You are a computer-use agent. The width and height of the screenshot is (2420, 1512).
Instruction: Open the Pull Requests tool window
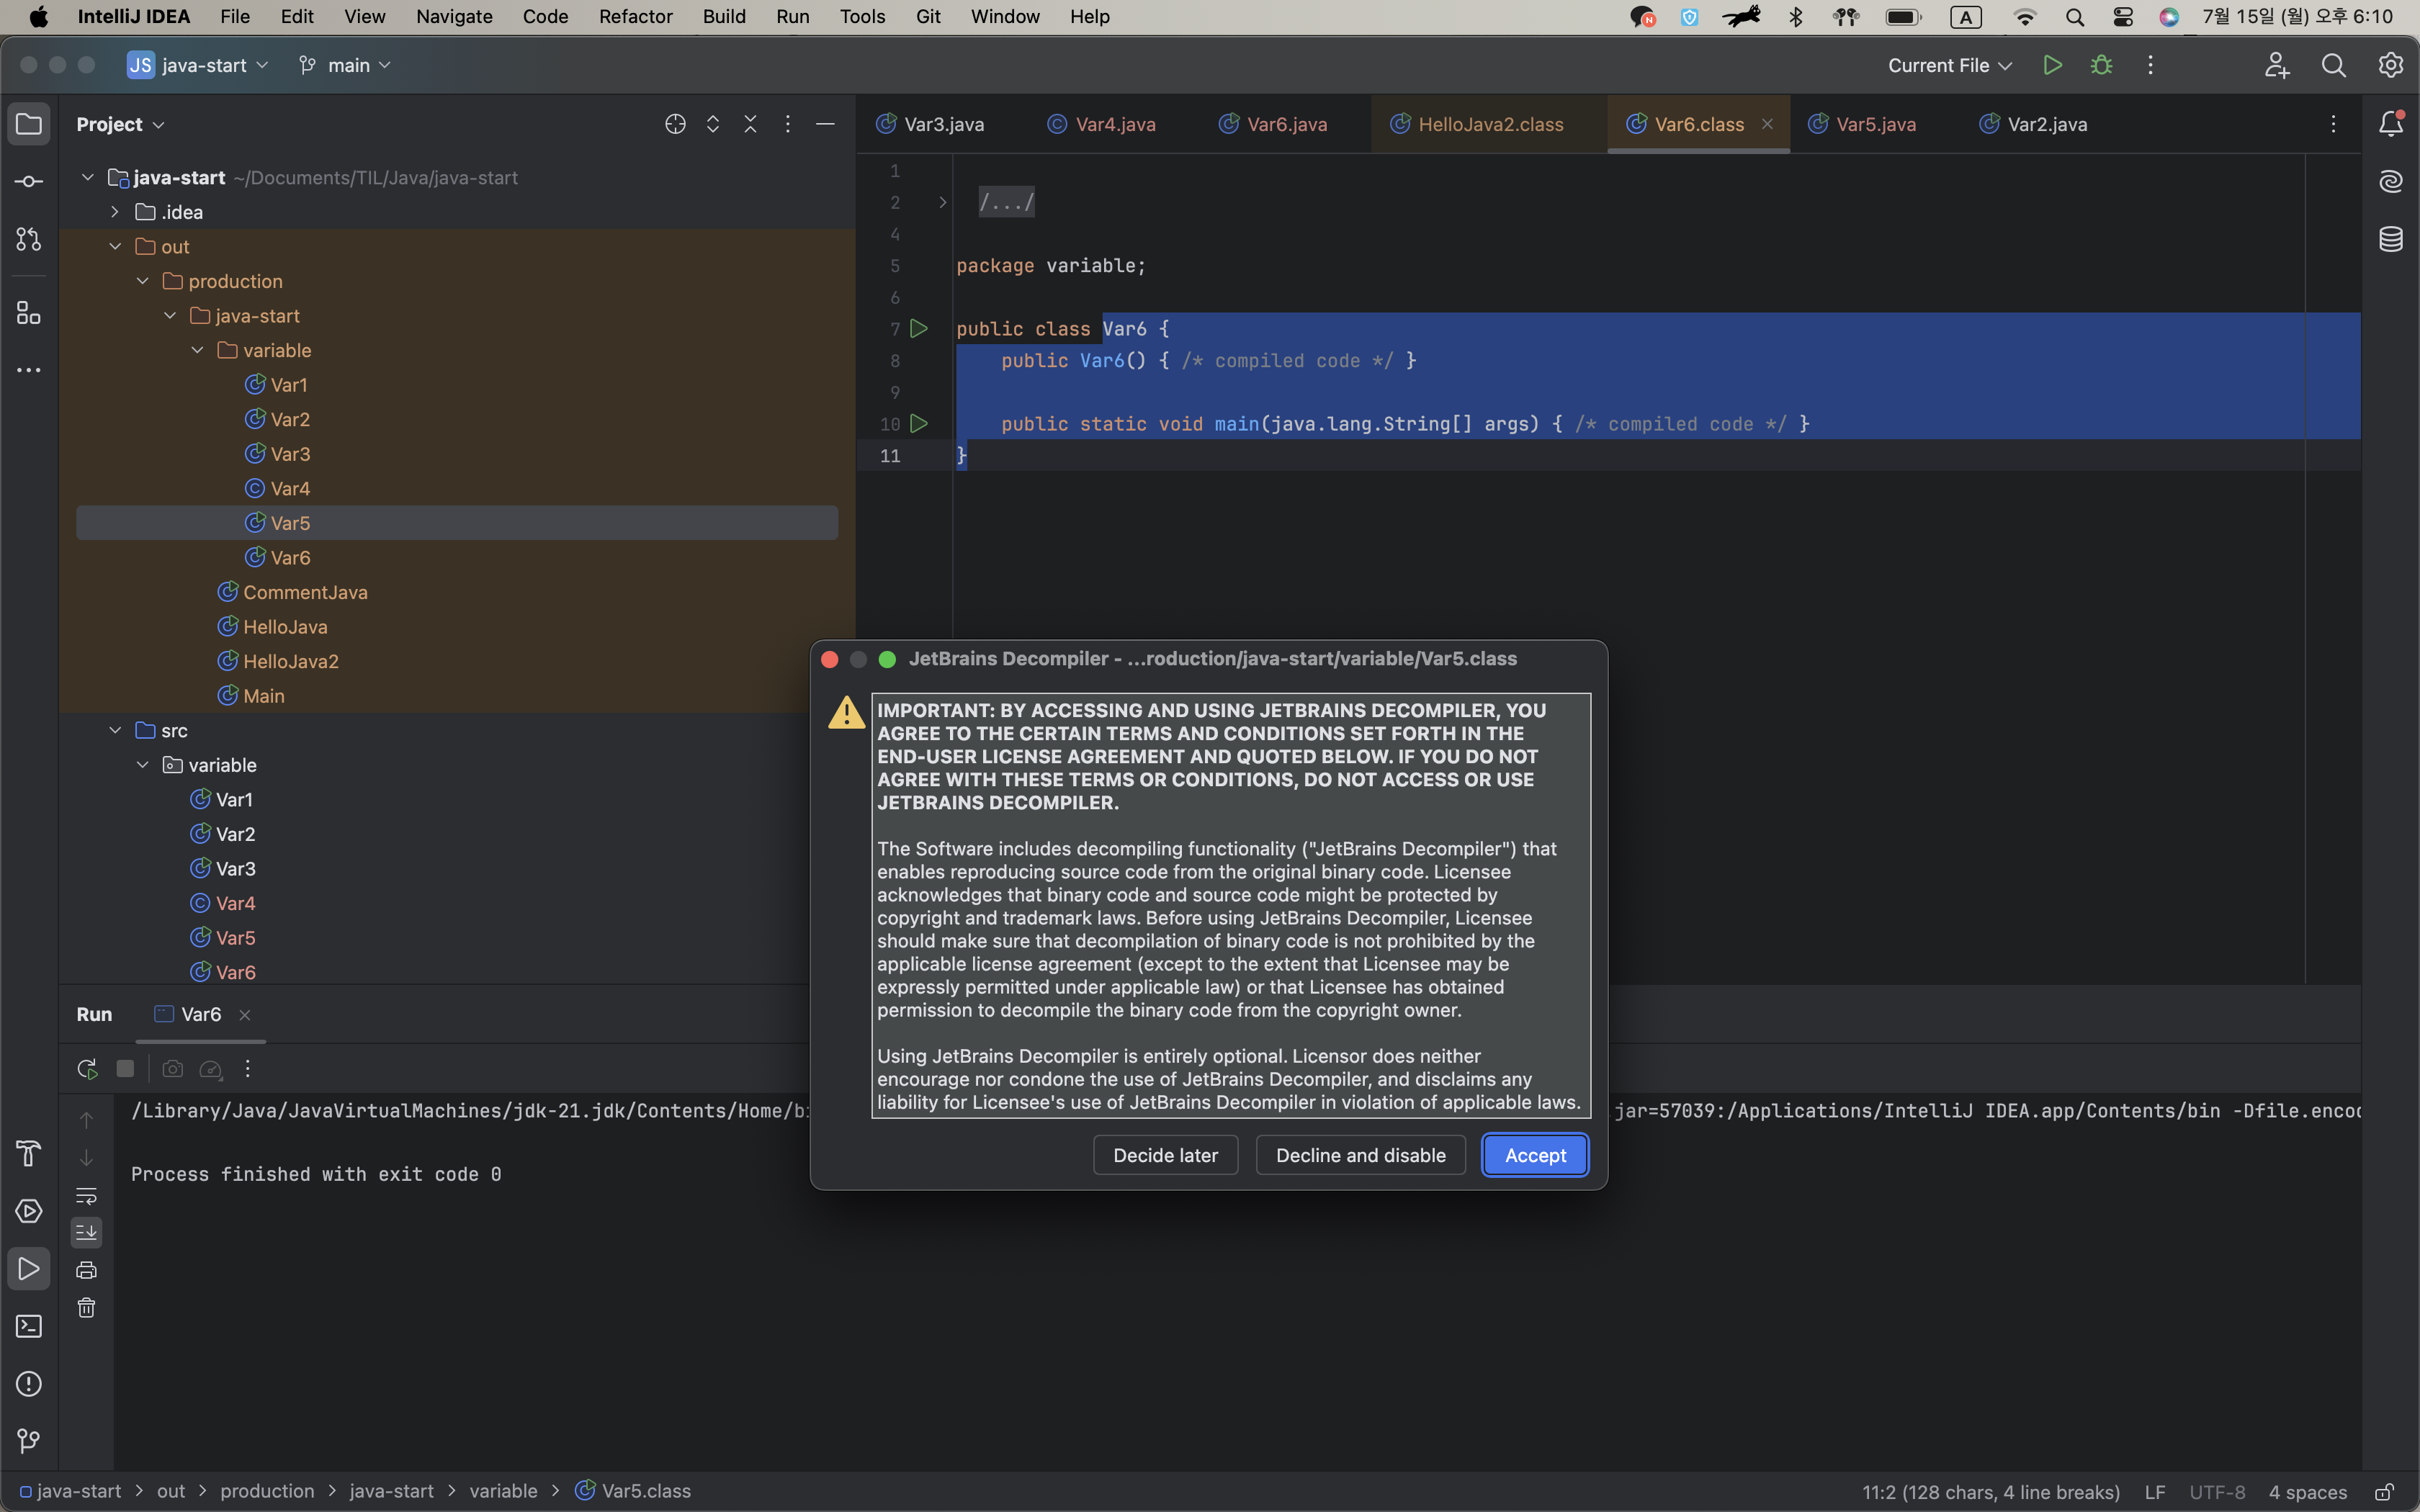[29, 240]
